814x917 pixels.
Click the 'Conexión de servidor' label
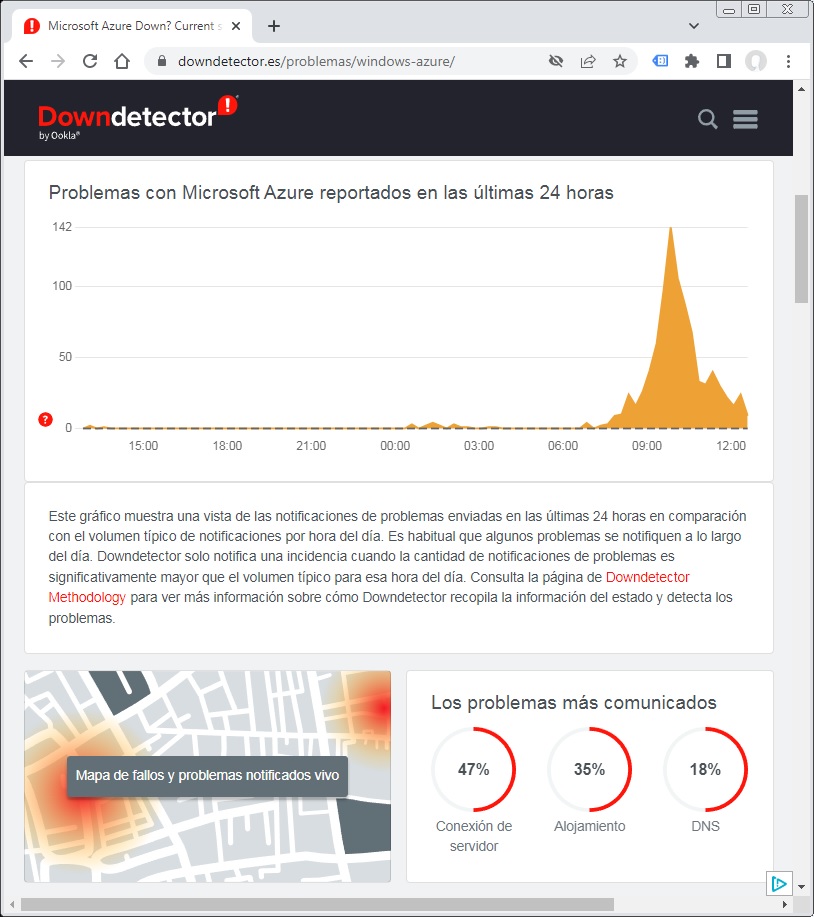pos(474,836)
